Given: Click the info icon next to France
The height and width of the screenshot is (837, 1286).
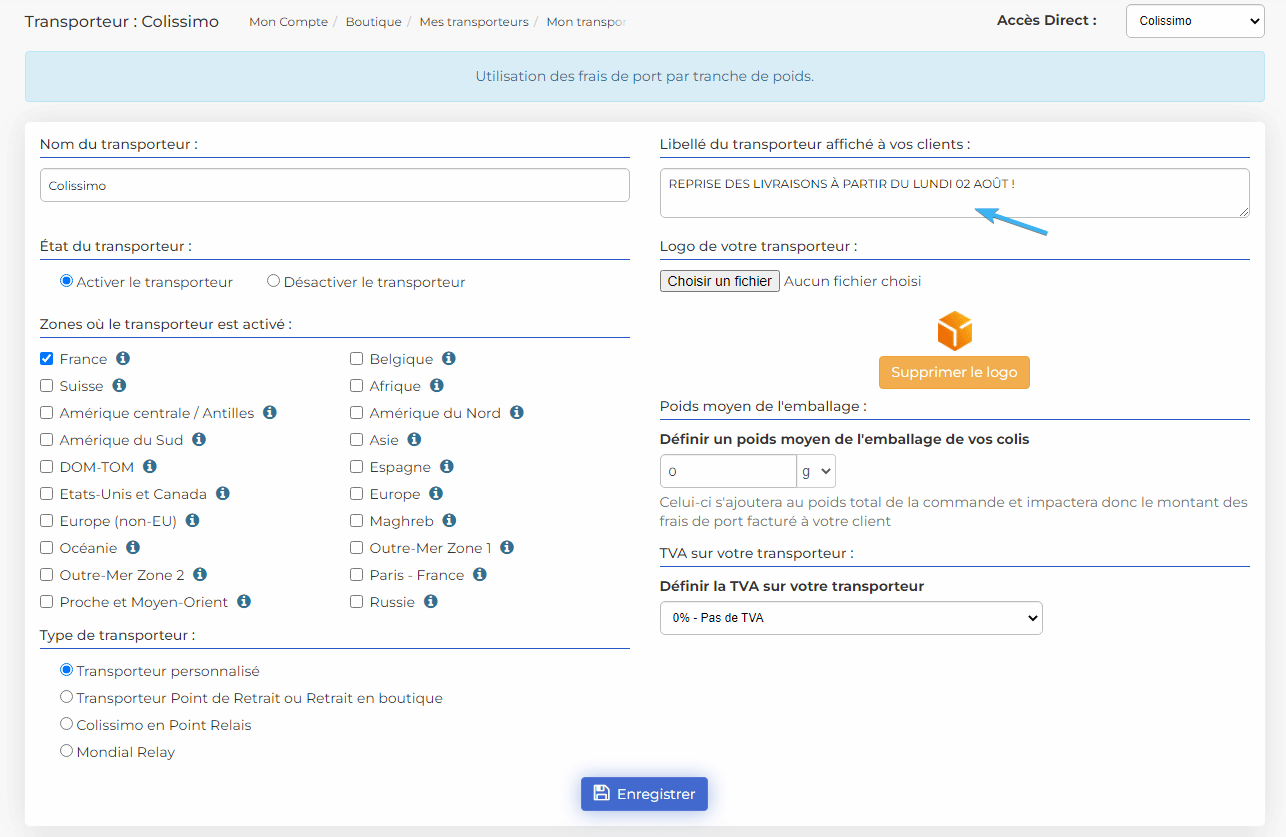Looking at the screenshot, I should coord(123,358).
